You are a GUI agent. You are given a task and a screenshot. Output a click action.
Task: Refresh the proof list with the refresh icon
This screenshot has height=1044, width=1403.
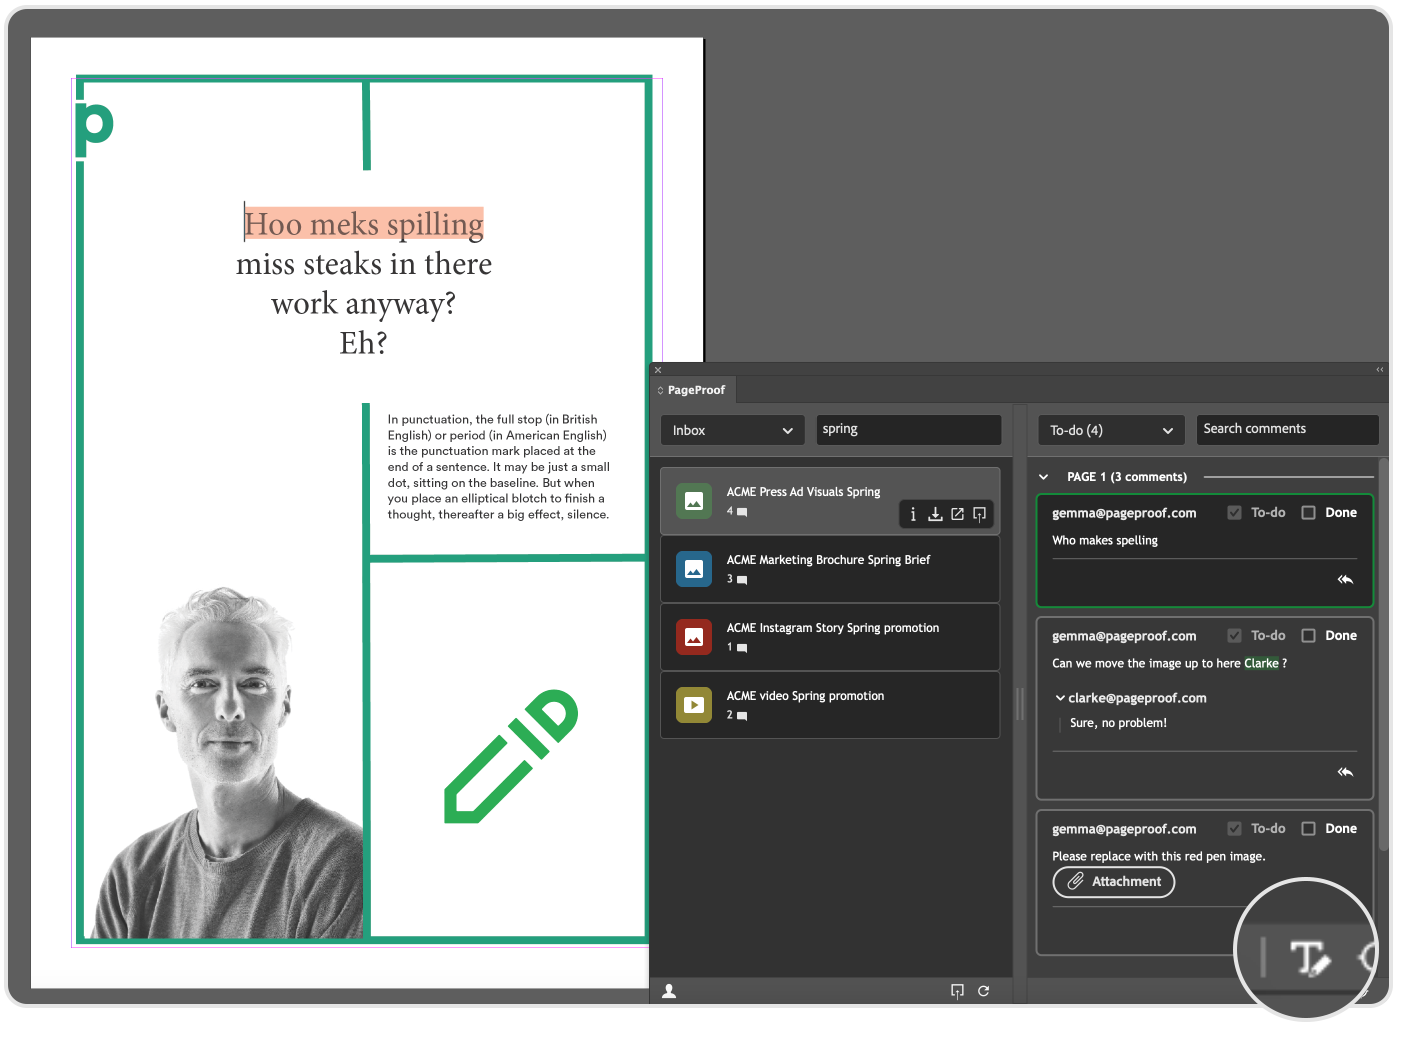tap(983, 991)
